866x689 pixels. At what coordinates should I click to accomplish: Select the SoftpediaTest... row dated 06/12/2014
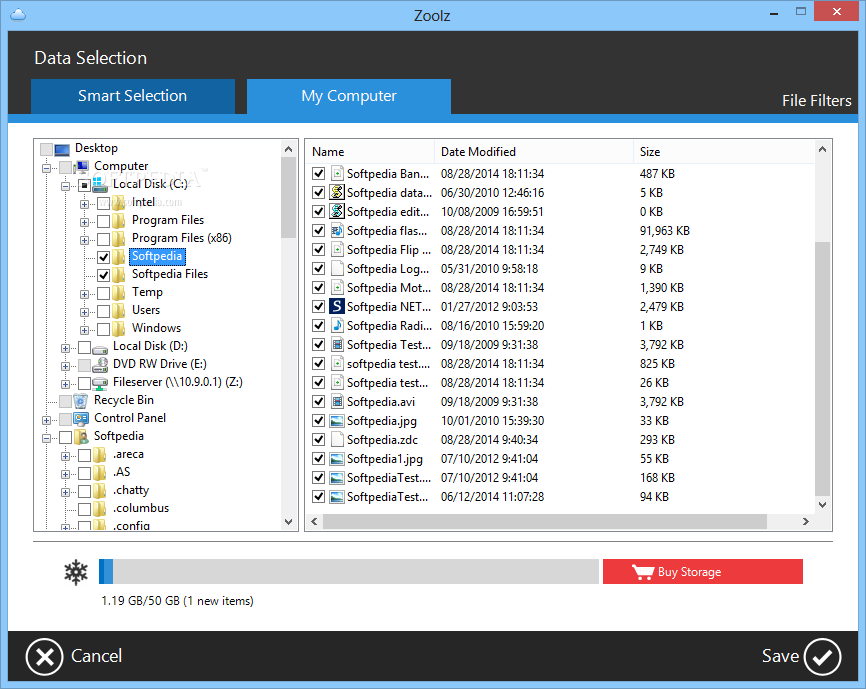(559, 497)
